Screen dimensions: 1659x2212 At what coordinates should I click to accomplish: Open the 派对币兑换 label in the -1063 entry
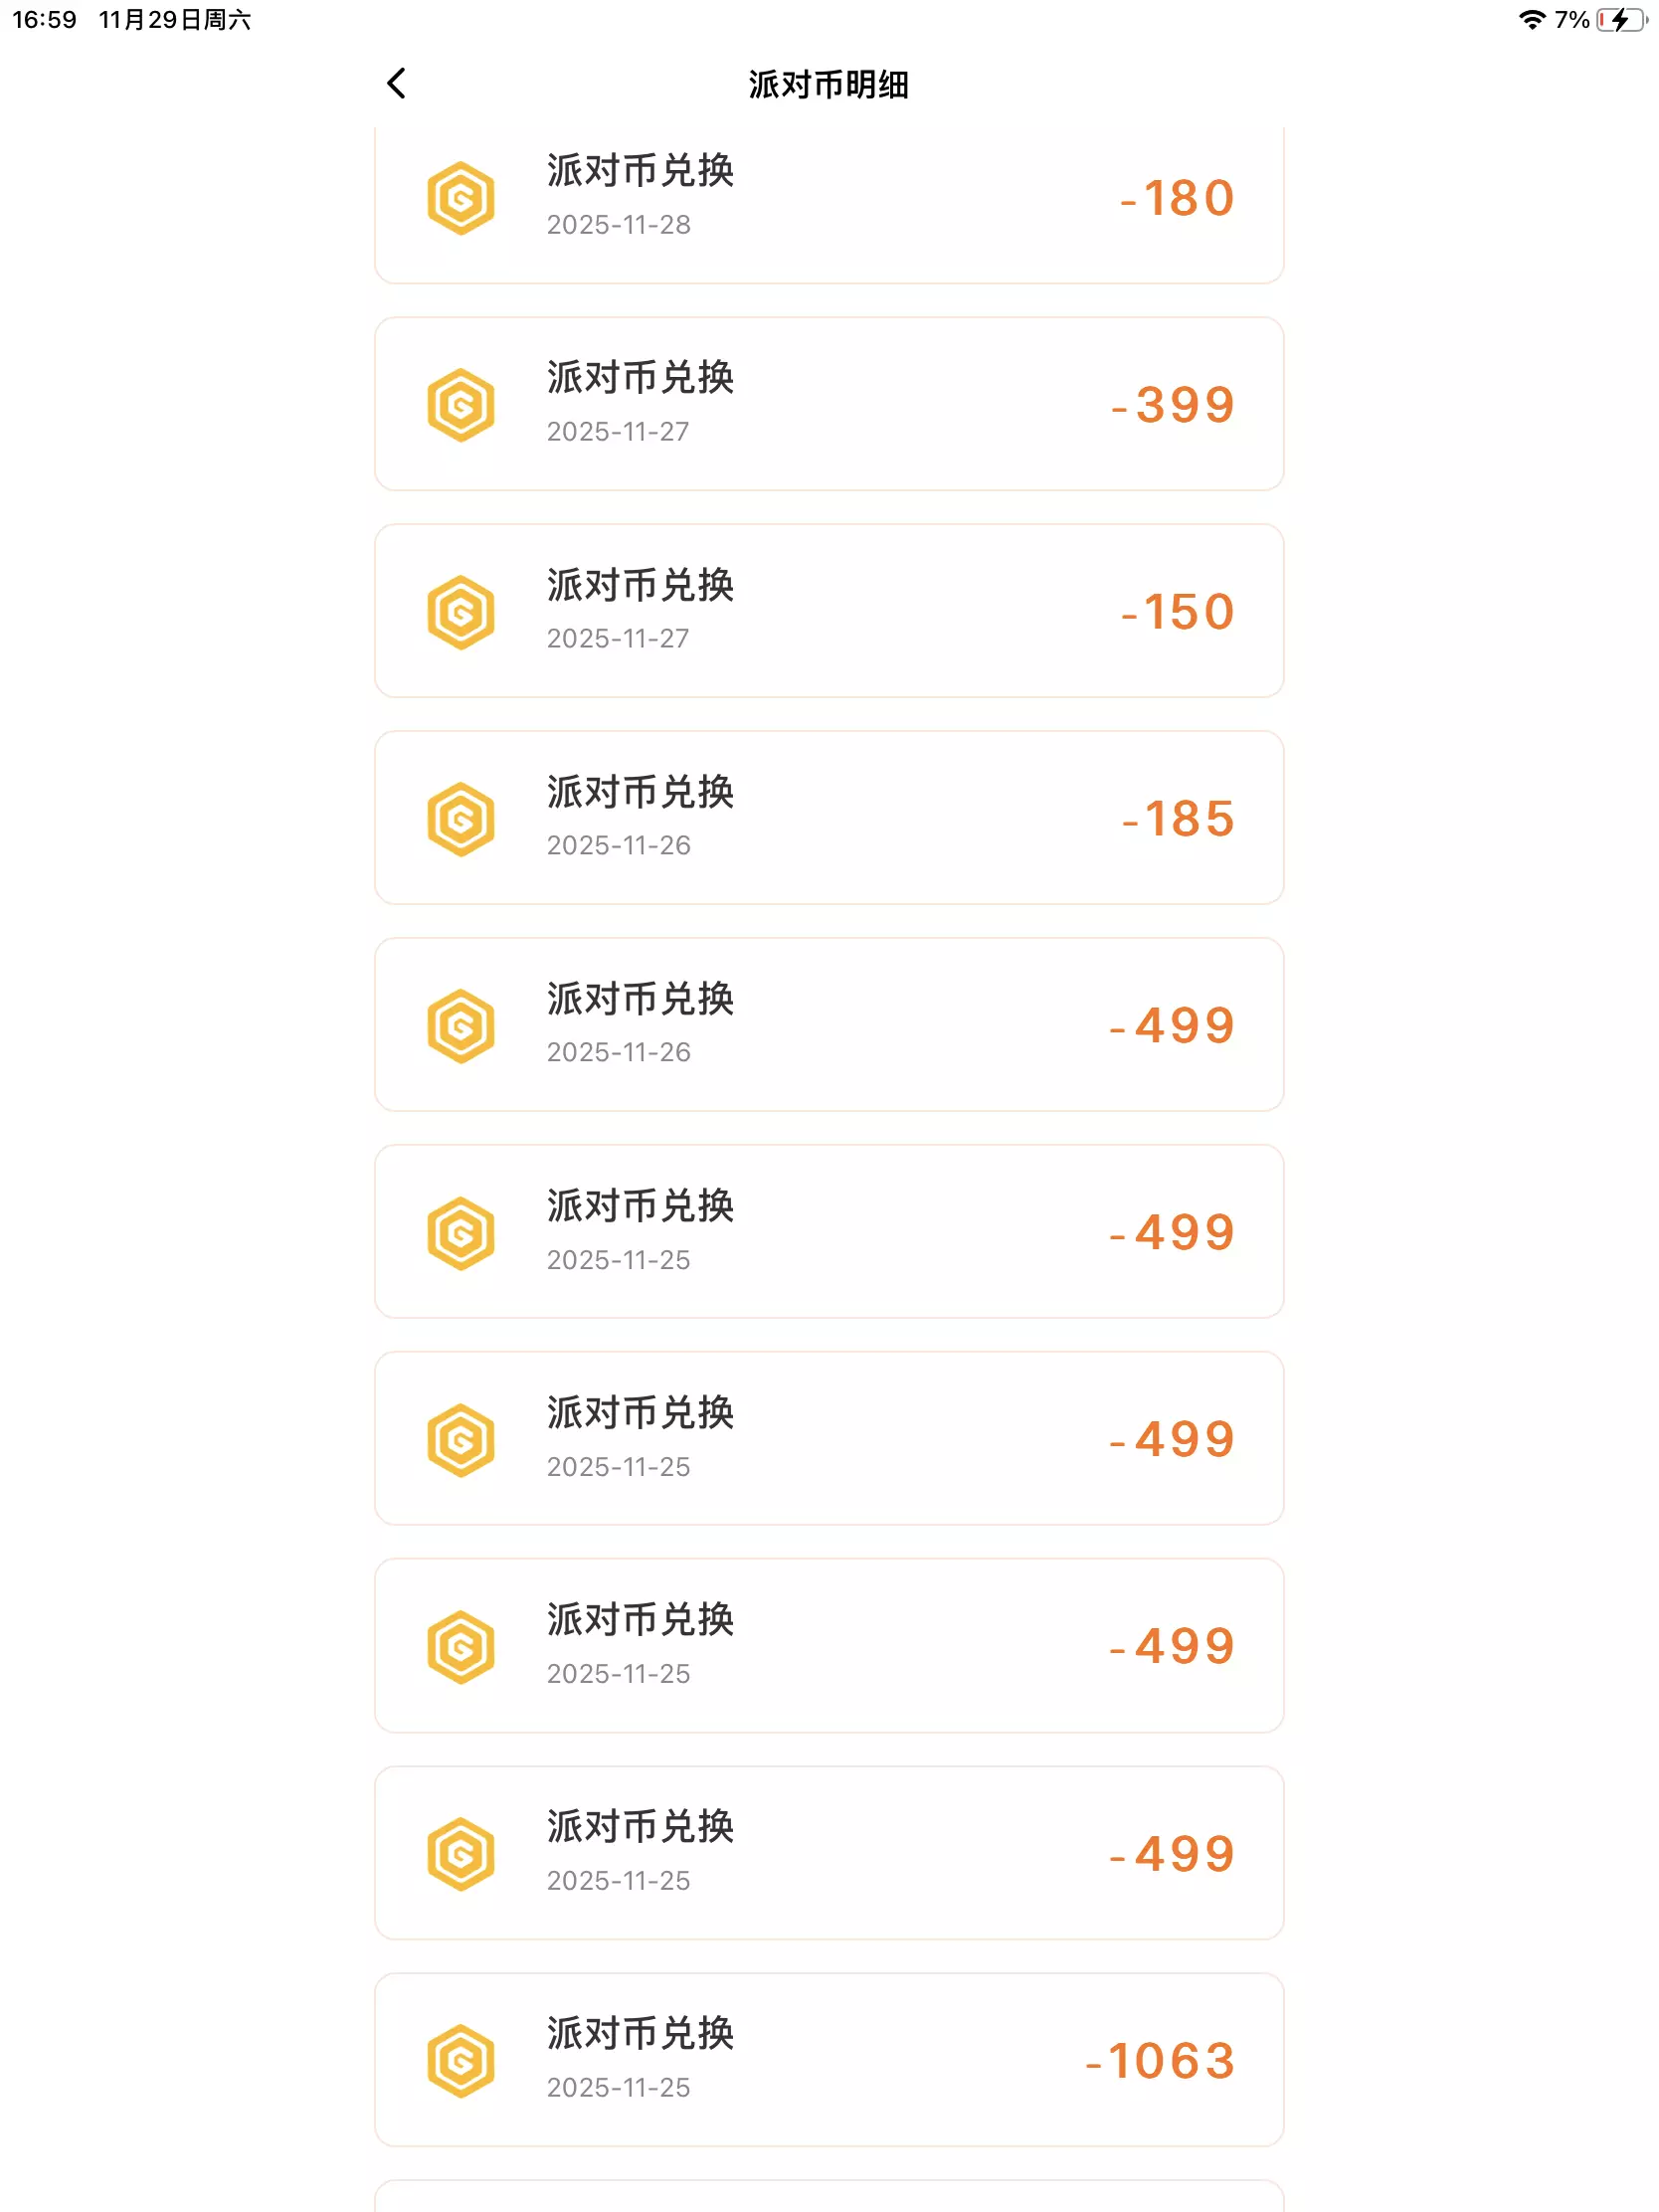(x=640, y=2033)
